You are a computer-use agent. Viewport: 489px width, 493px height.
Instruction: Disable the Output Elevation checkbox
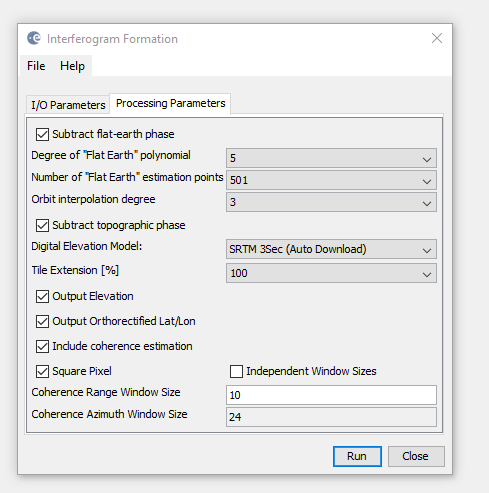[x=42, y=296]
